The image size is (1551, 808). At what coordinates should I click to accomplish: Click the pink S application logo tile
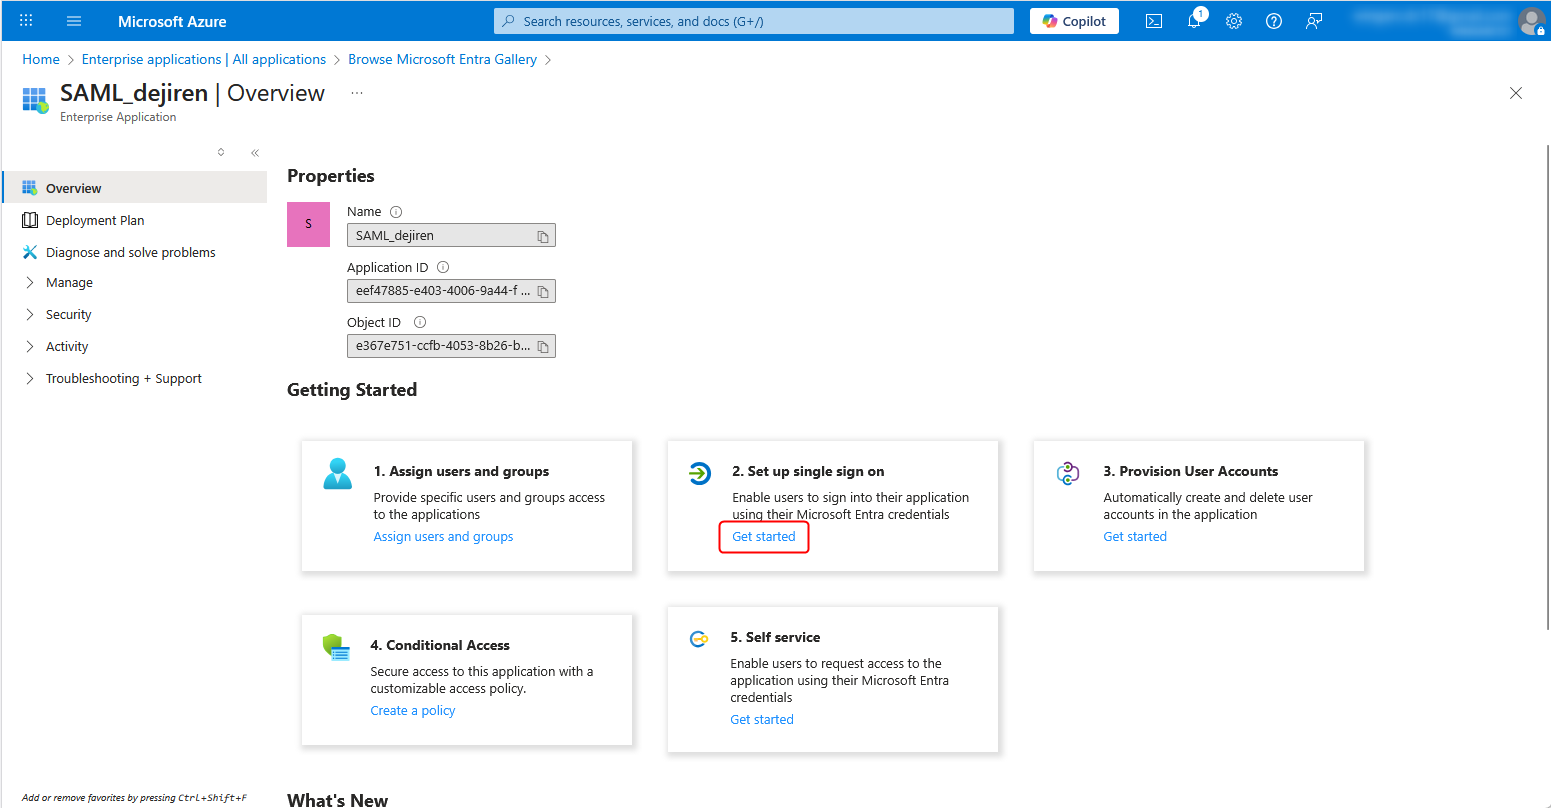click(308, 224)
